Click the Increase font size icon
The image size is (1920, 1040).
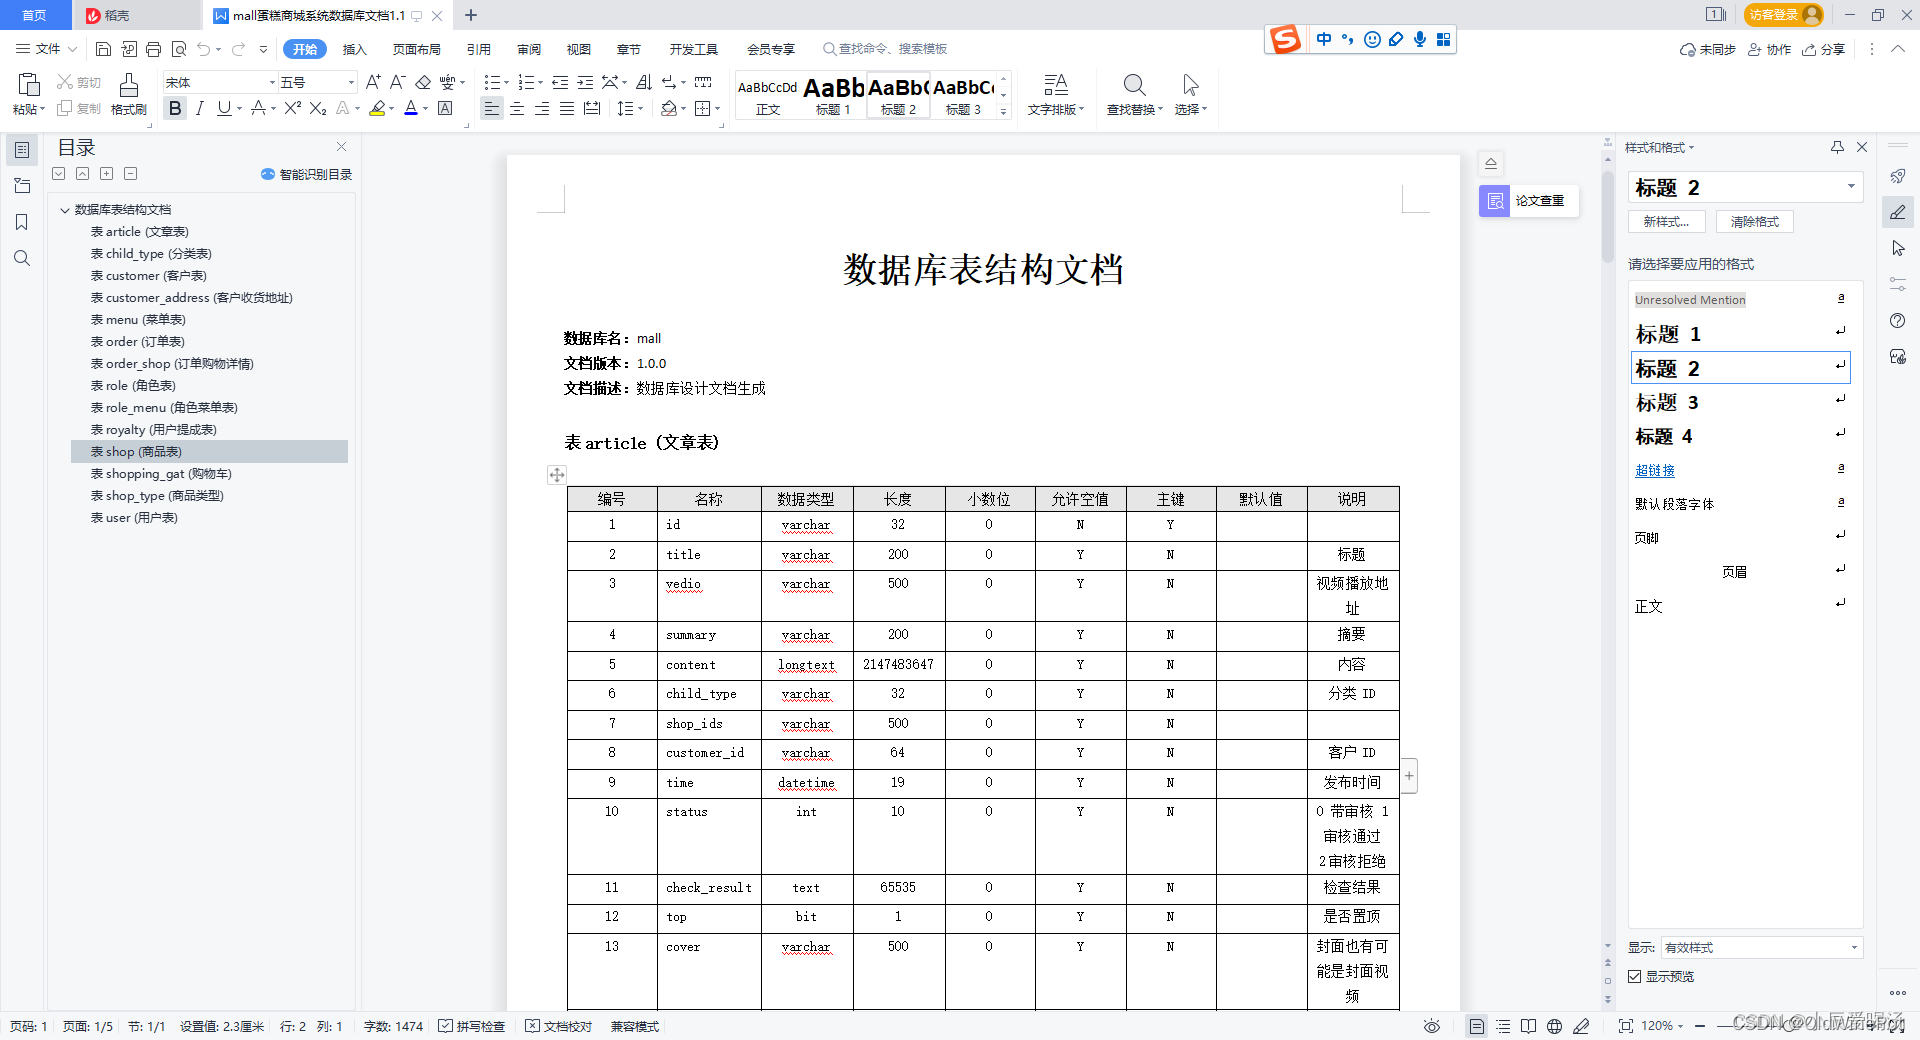(x=373, y=82)
